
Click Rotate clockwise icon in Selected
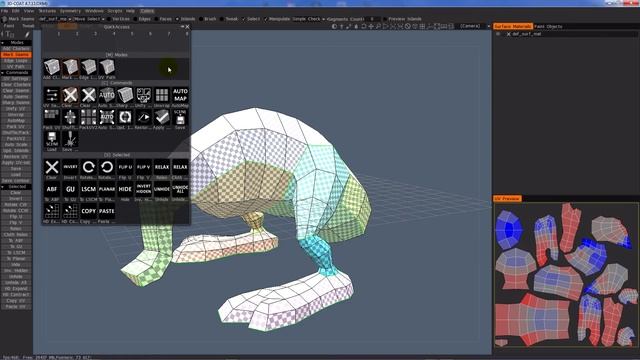[x=89, y=167]
